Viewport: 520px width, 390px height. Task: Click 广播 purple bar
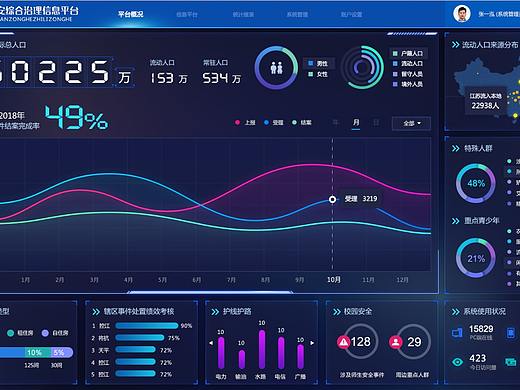300,357
